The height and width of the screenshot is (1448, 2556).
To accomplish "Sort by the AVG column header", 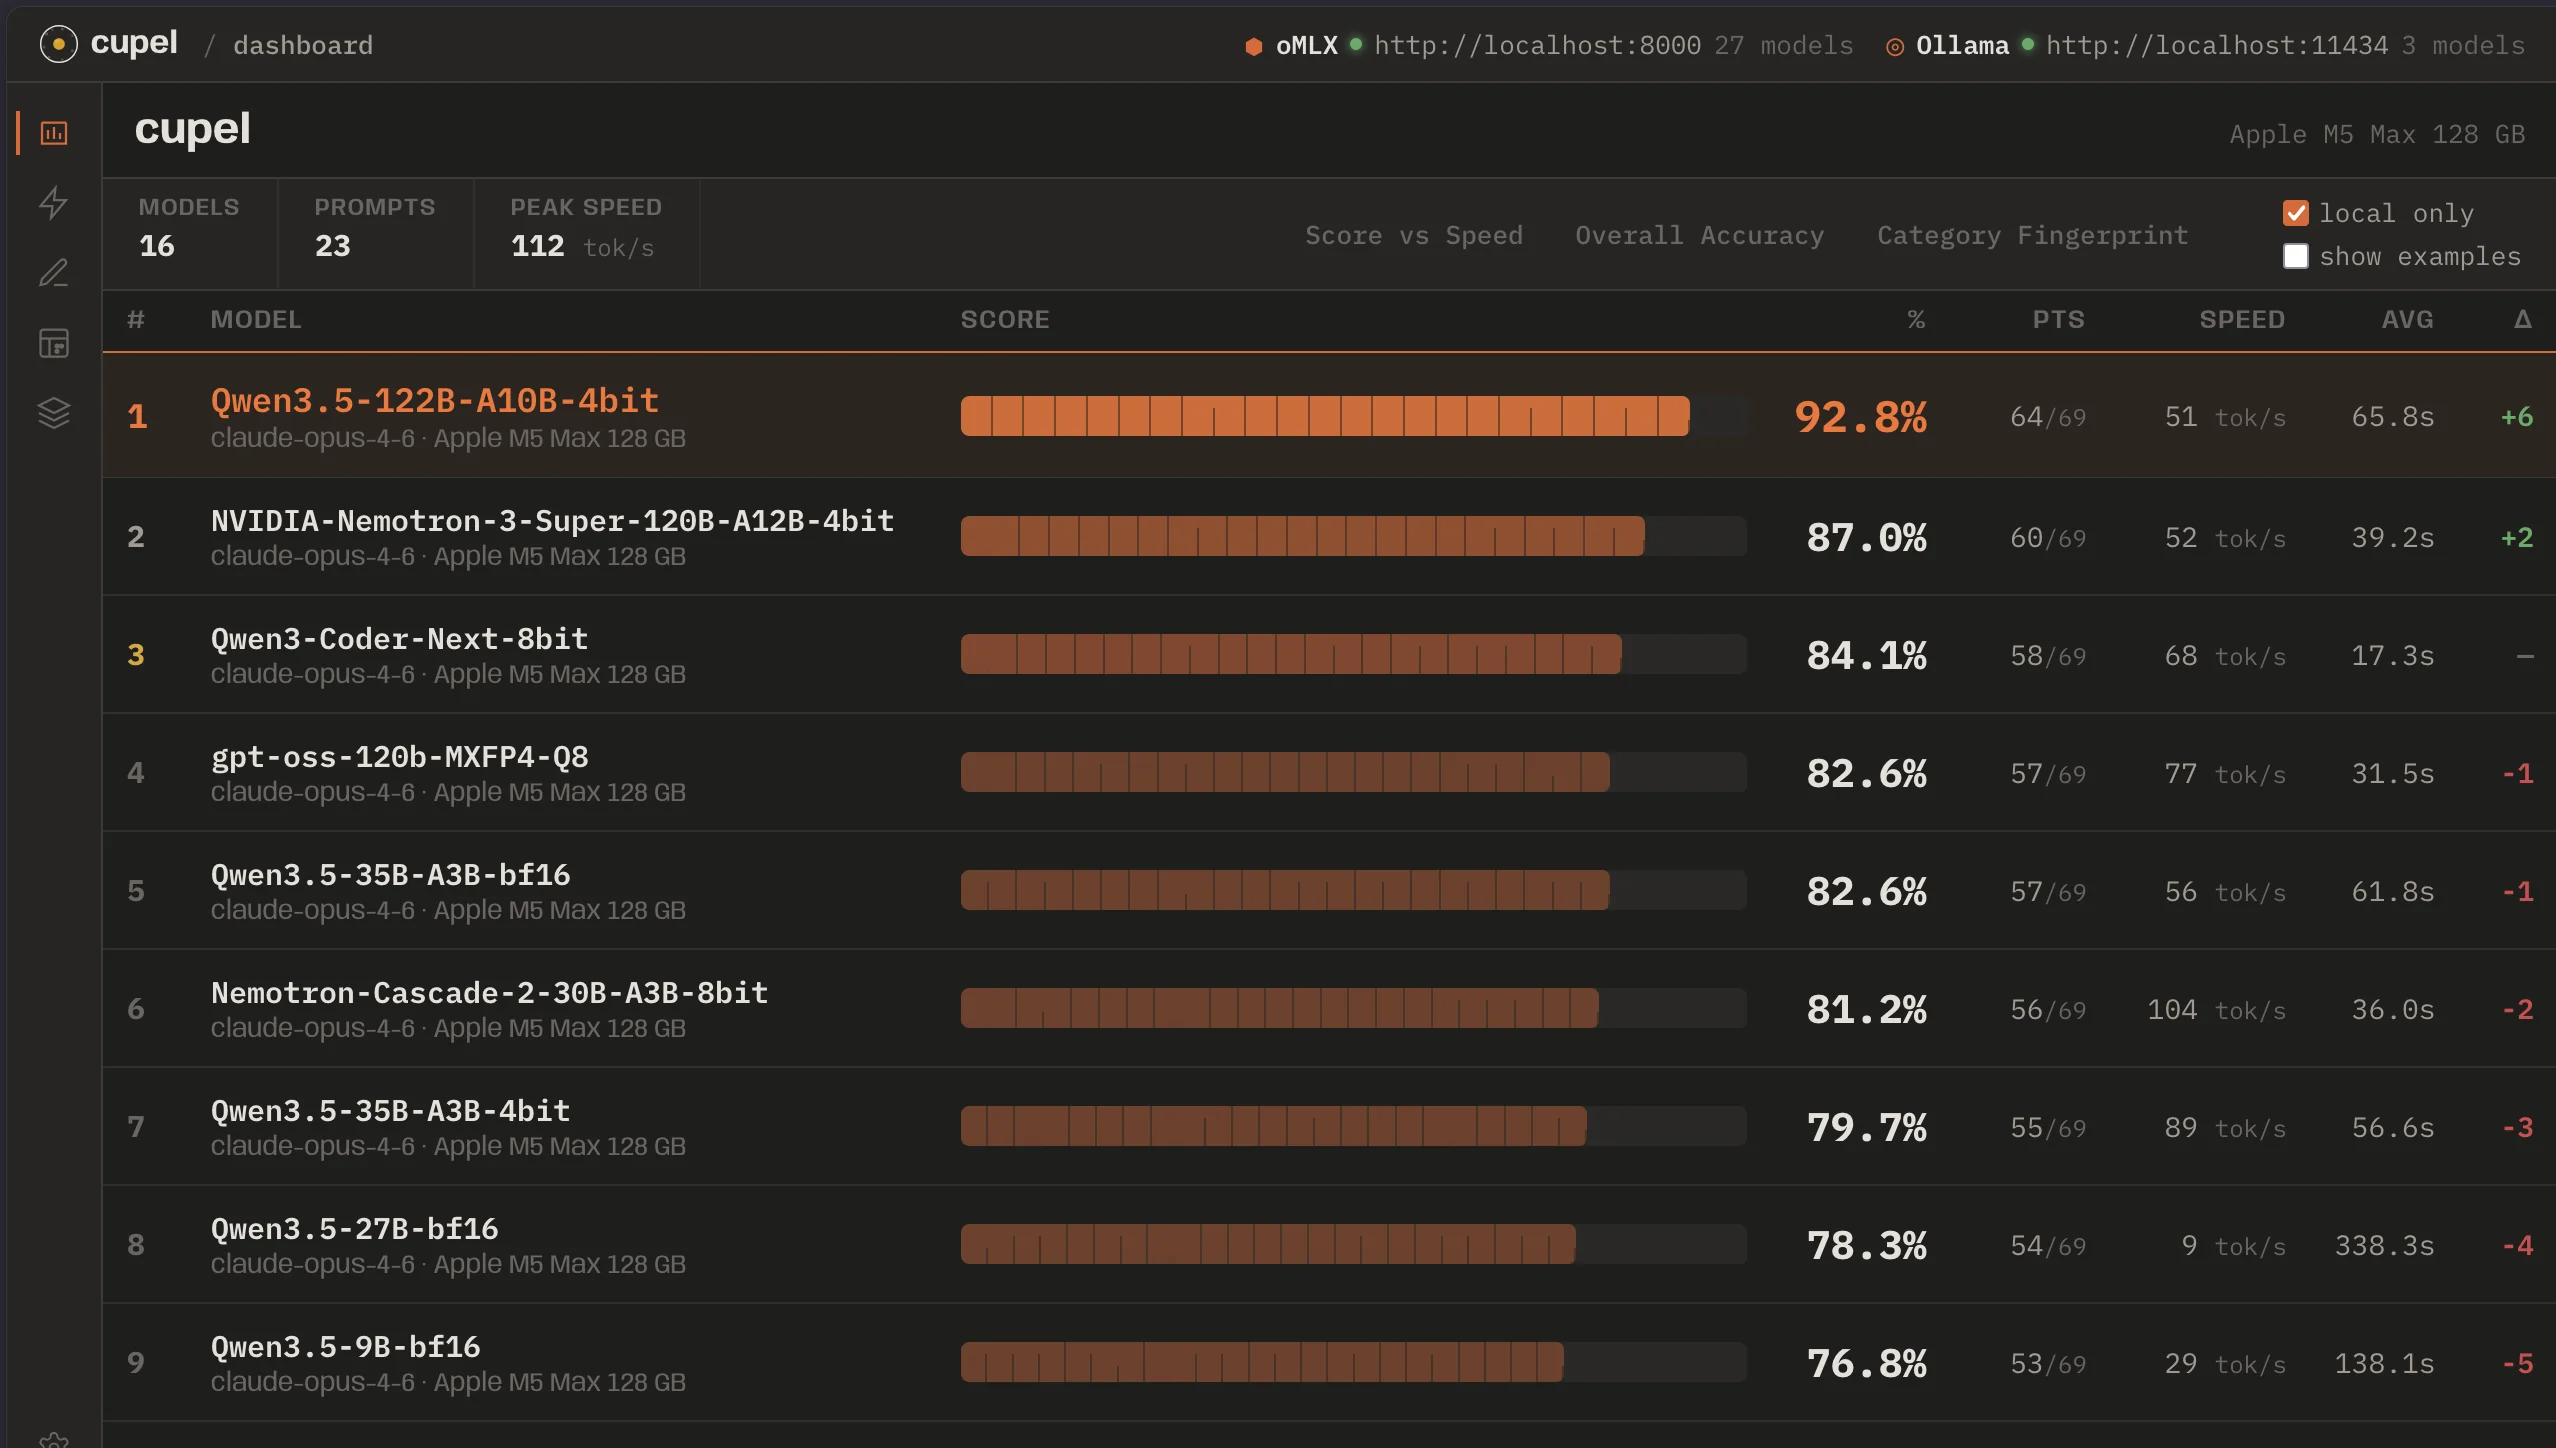I will 2406,320.
